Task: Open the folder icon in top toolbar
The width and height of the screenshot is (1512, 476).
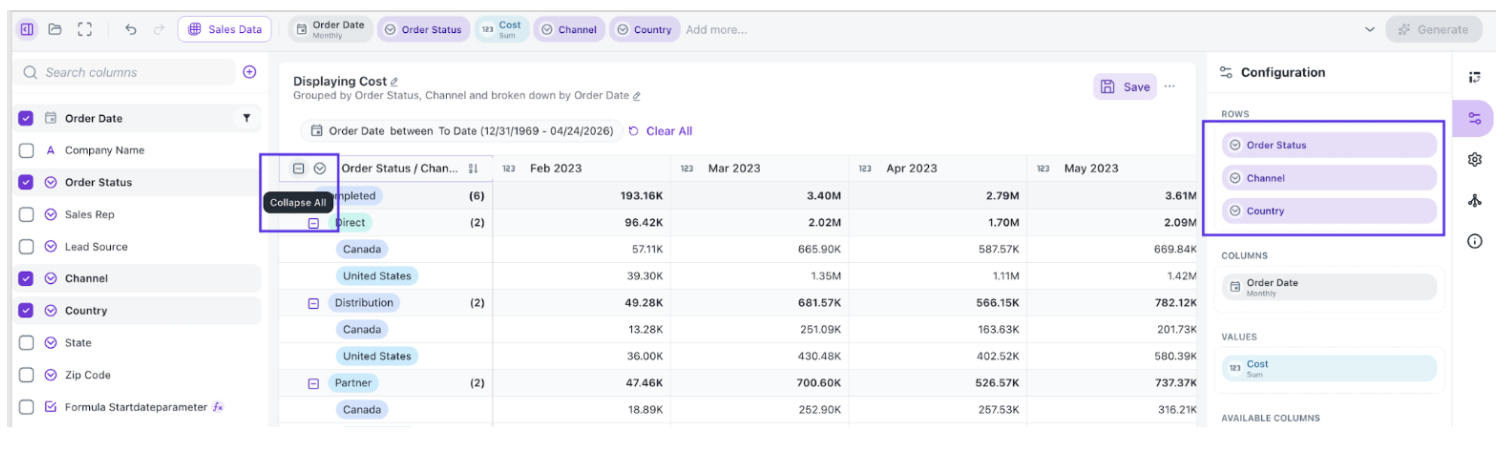Action: point(55,30)
